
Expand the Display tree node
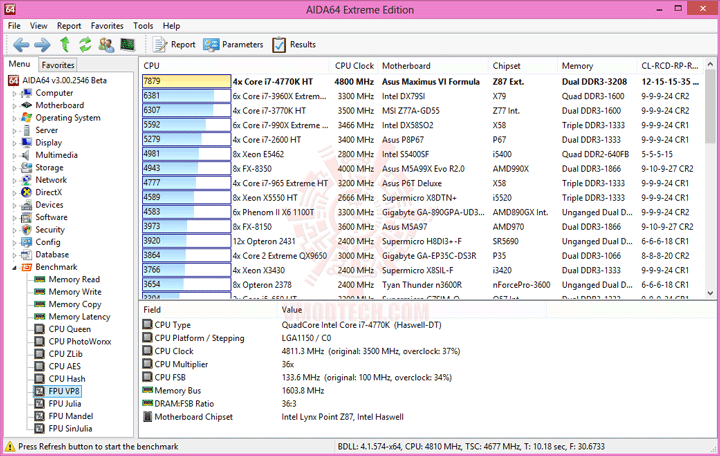point(14,143)
